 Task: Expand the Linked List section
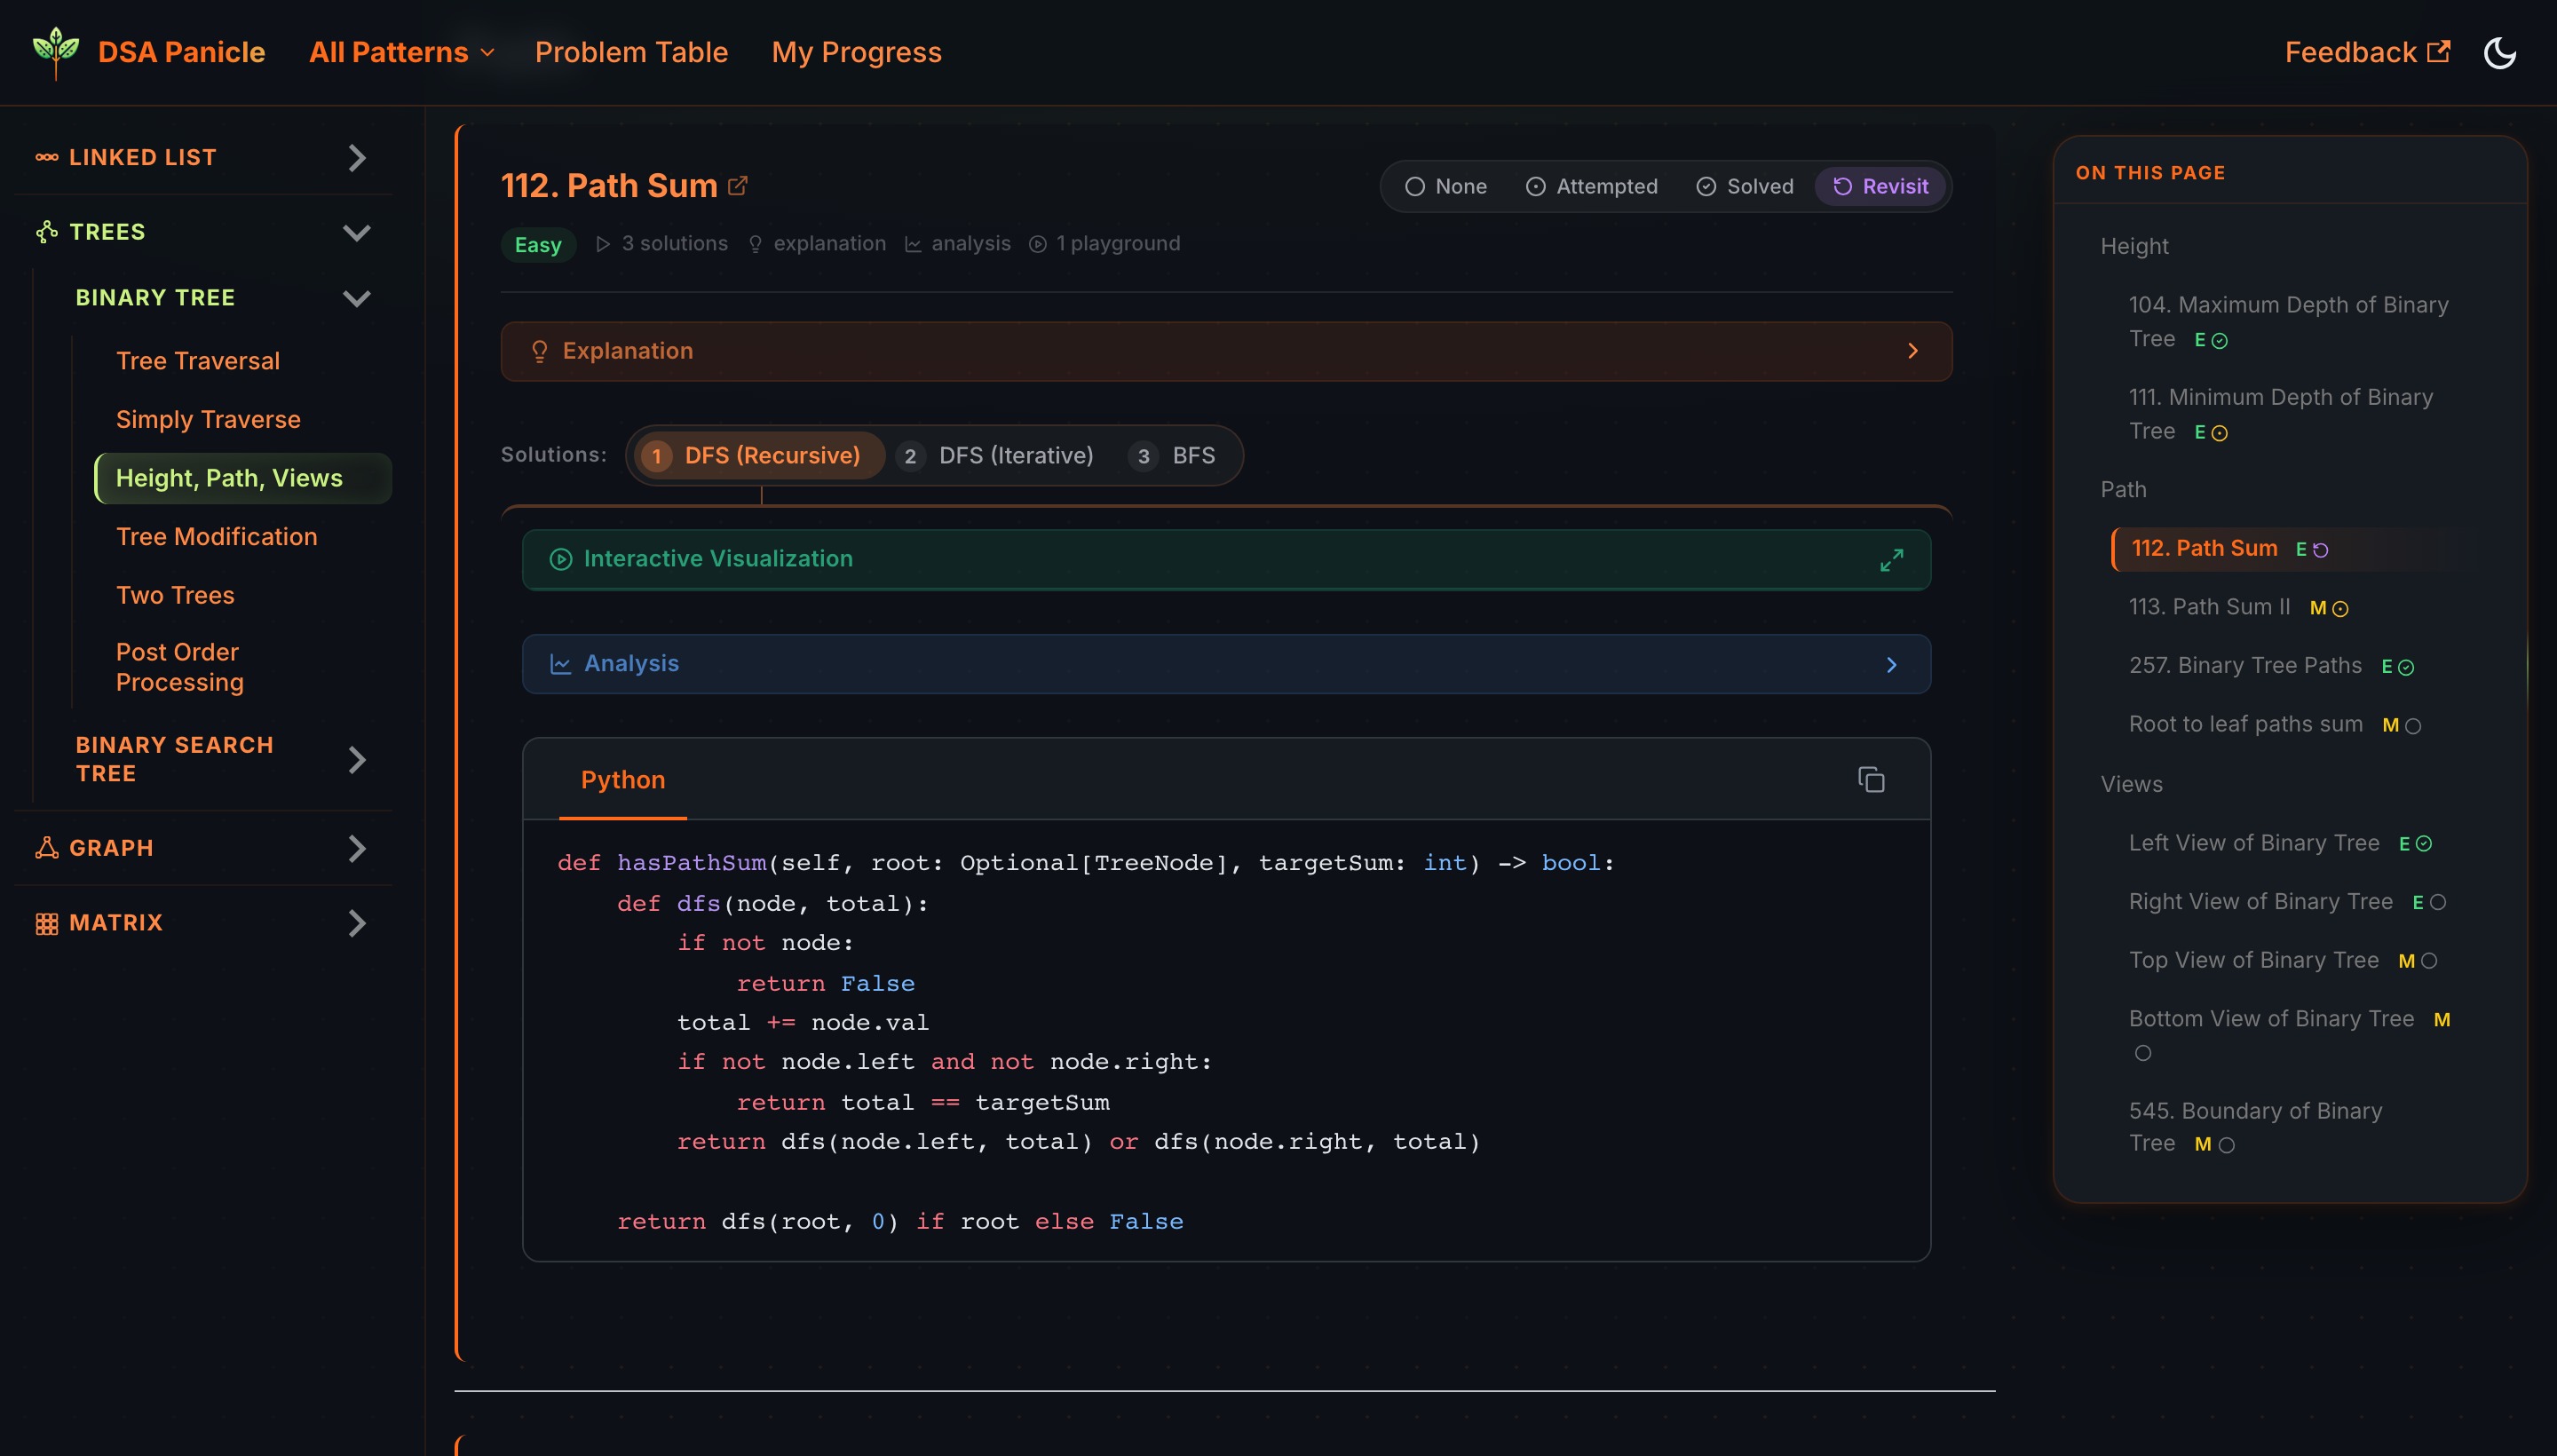coord(357,157)
